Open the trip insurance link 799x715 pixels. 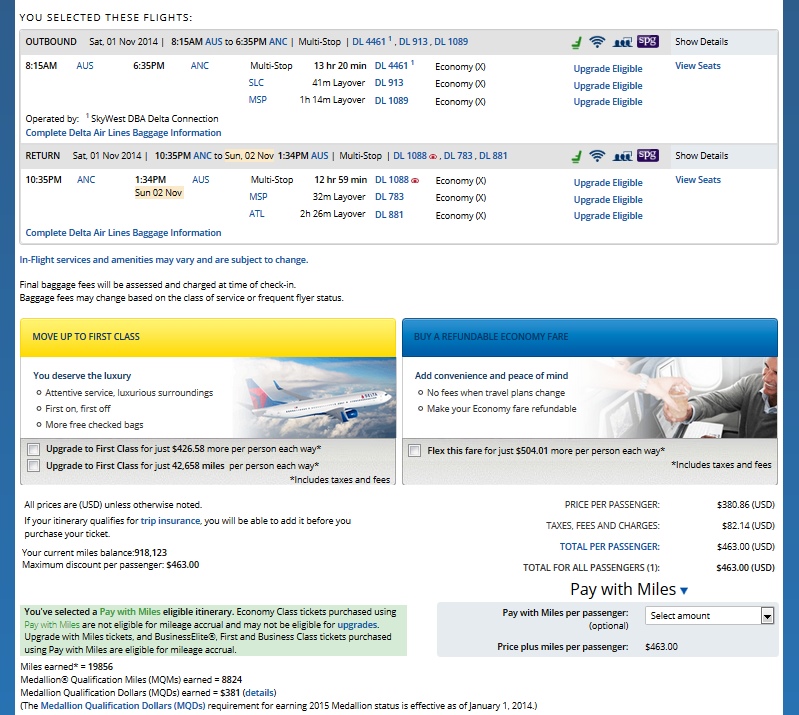click(170, 521)
